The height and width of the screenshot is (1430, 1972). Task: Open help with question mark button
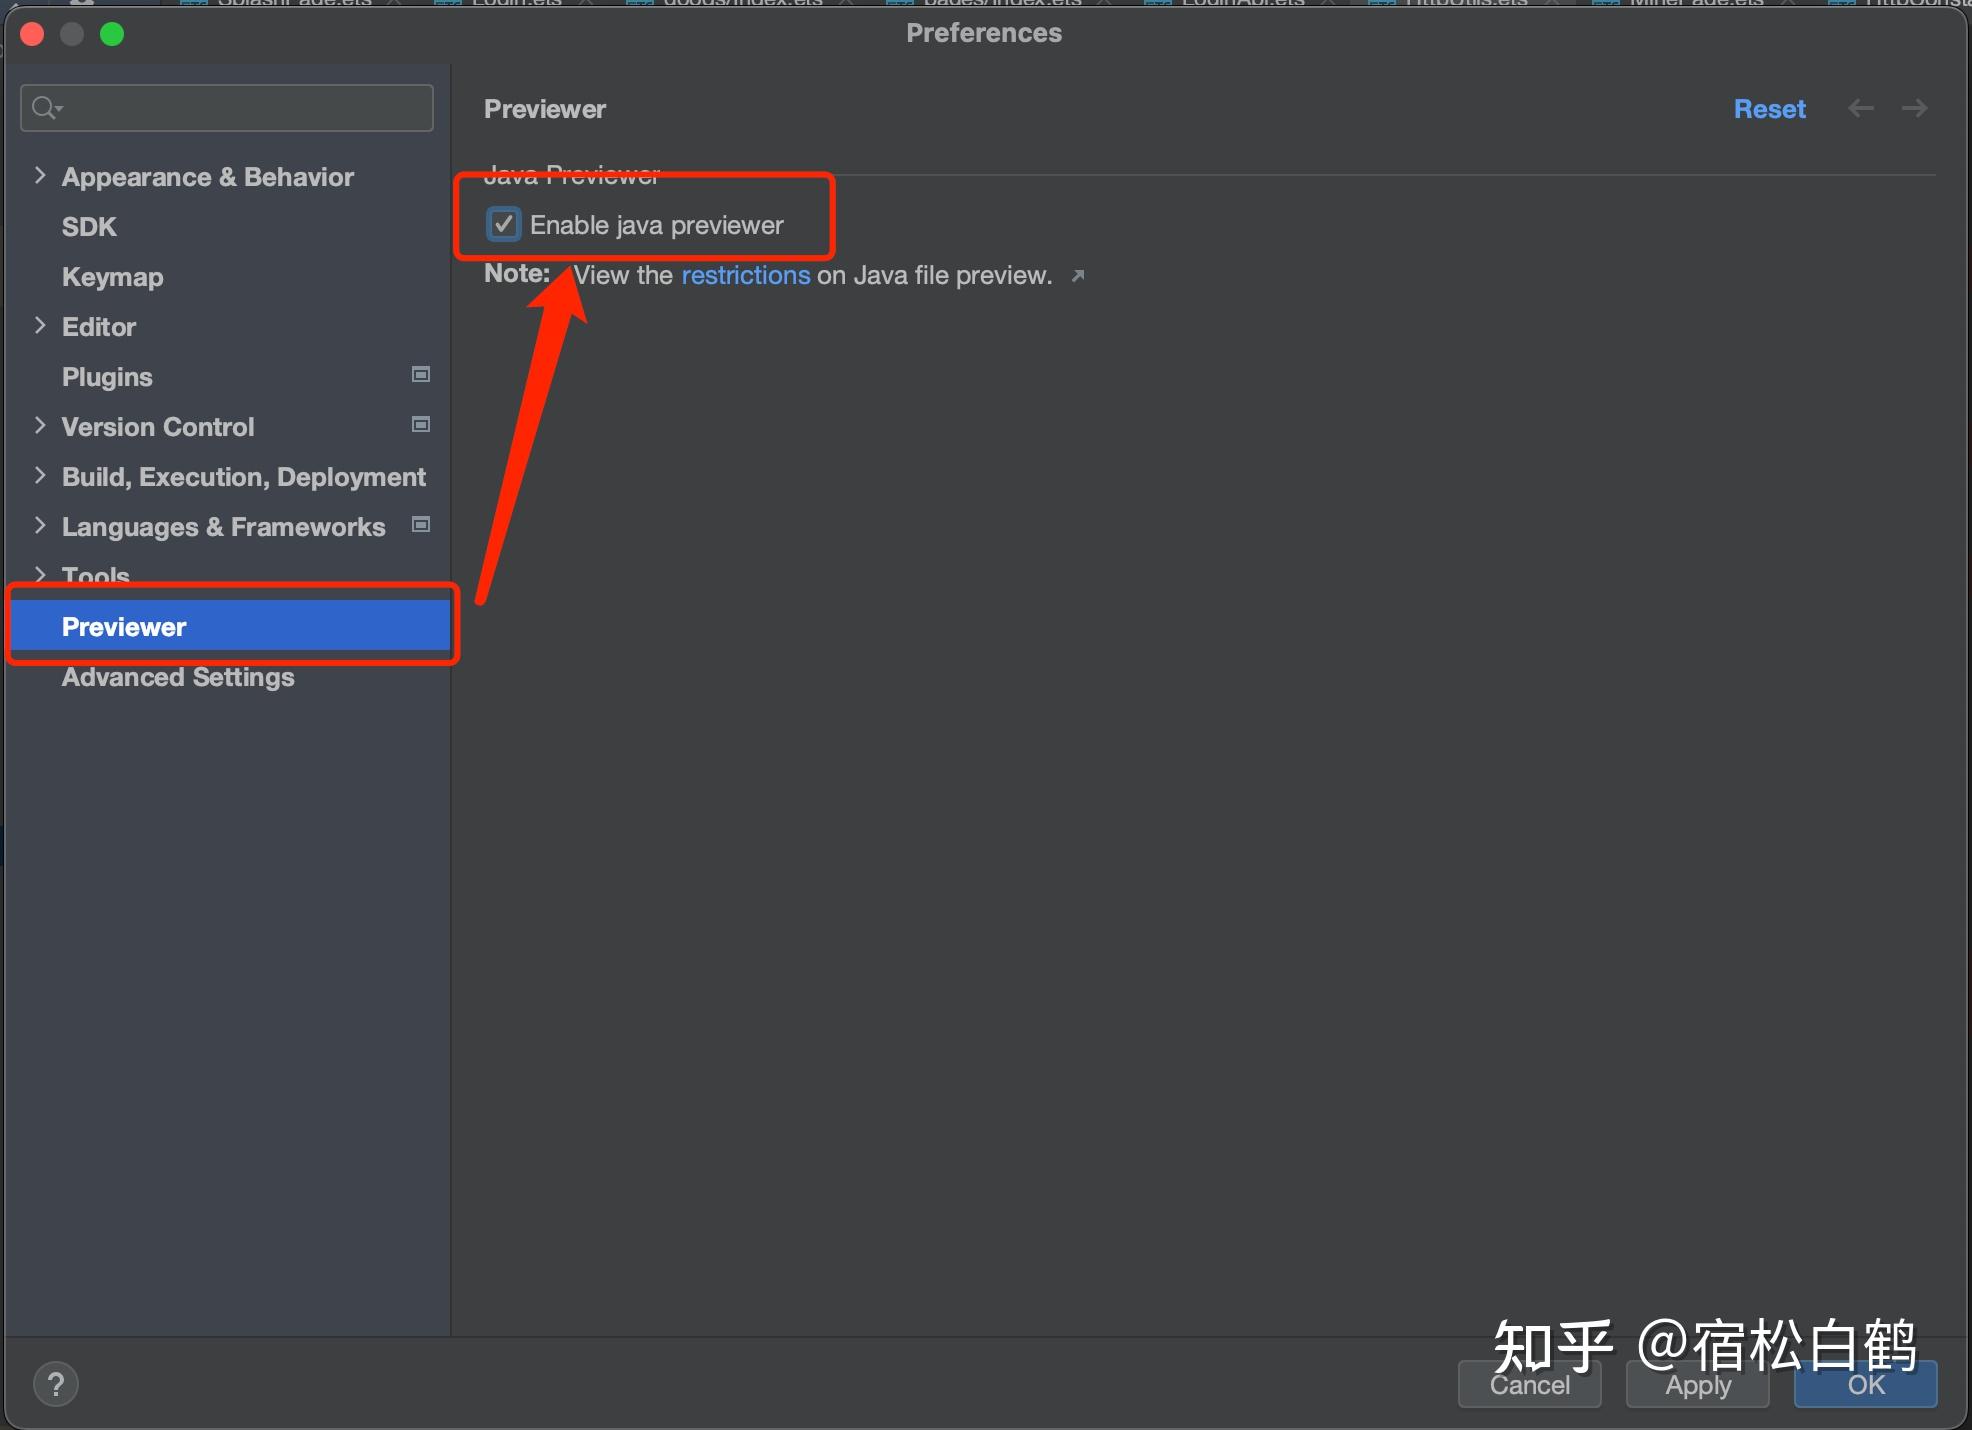click(x=56, y=1384)
